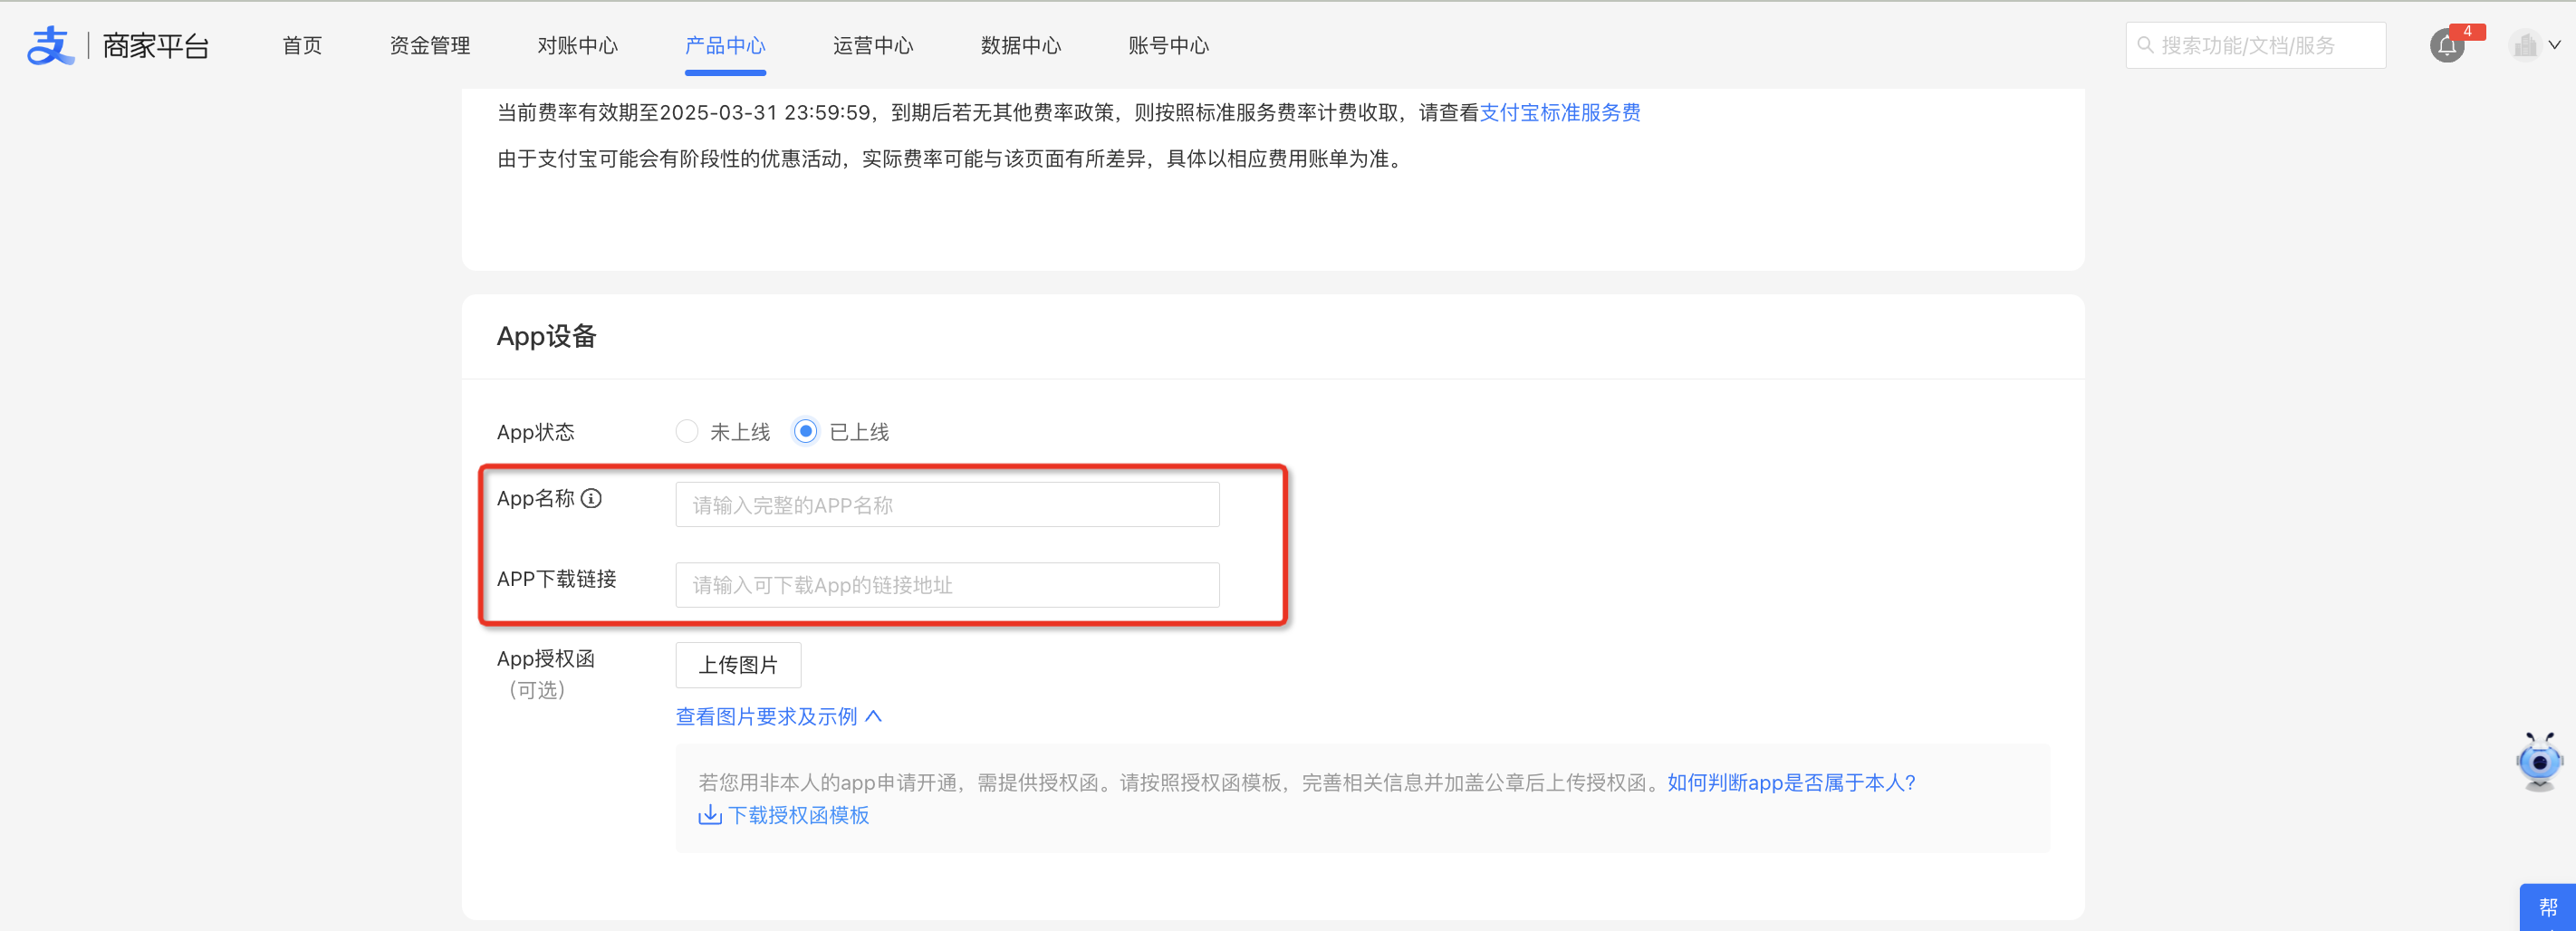Image resolution: width=2576 pixels, height=931 pixels.
Task: Open the 产品中心 tab
Action: coord(725,45)
